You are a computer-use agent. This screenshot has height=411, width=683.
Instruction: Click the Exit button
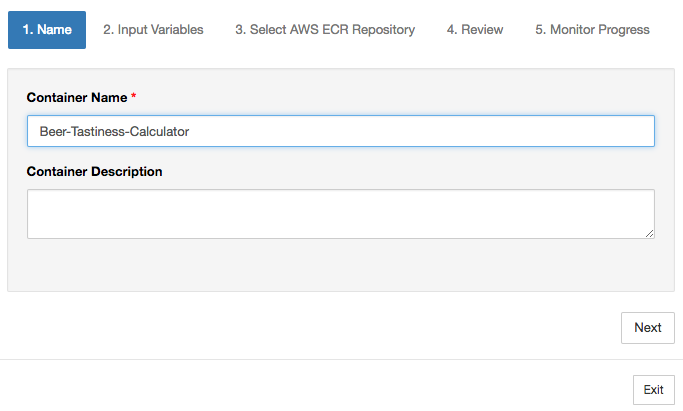pyautogui.click(x=653, y=390)
